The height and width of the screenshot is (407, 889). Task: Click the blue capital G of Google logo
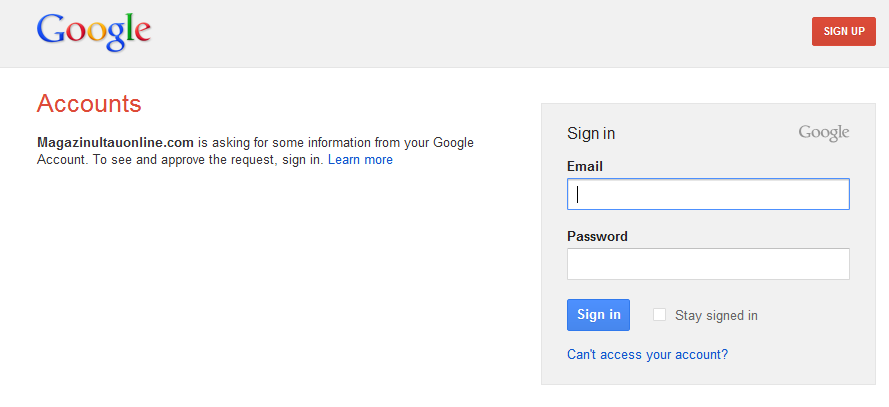pyautogui.click(x=50, y=29)
